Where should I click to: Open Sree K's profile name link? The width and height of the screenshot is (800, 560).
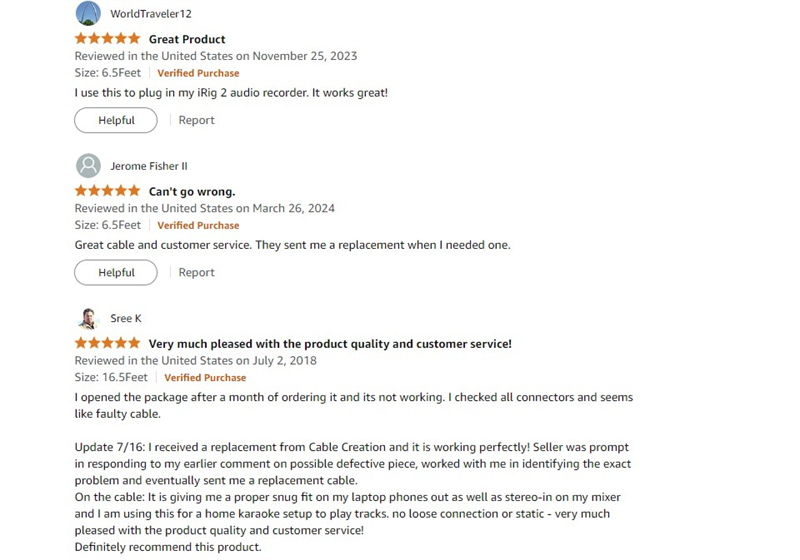click(126, 318)
